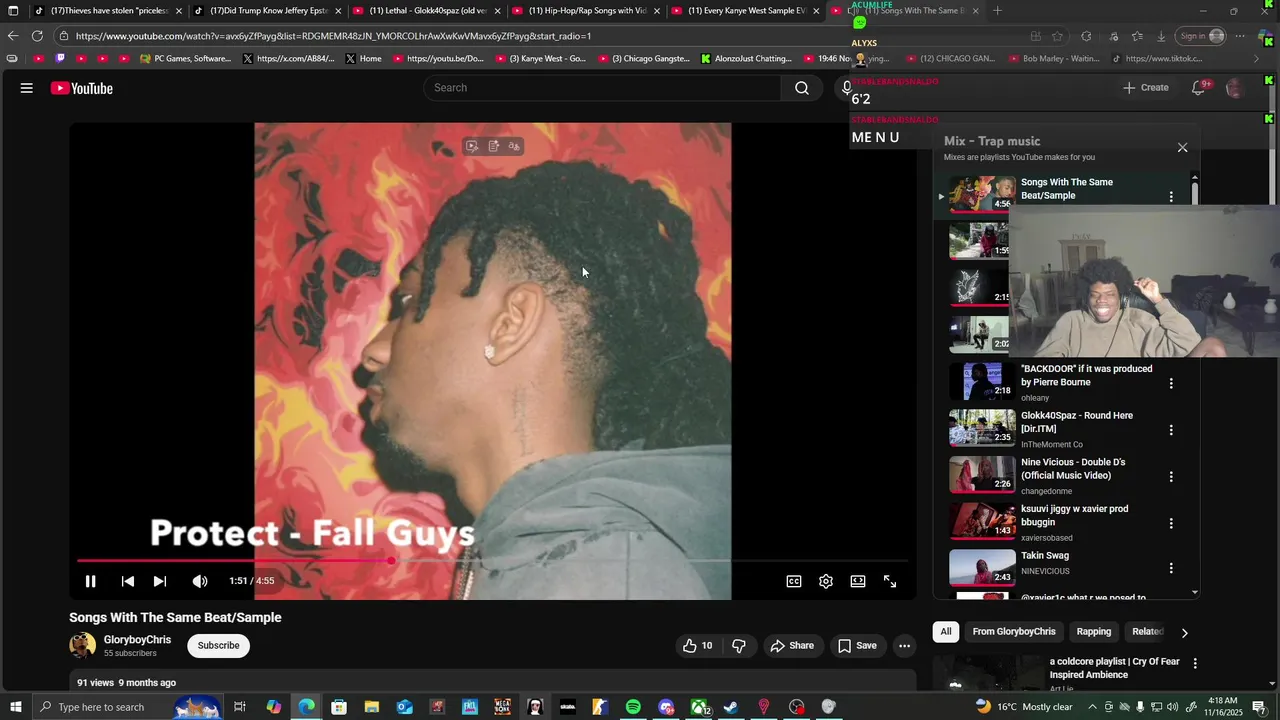This screenshot has width=1280, height=720.
Task: Click into the YouTube search field
Action: 603,88
